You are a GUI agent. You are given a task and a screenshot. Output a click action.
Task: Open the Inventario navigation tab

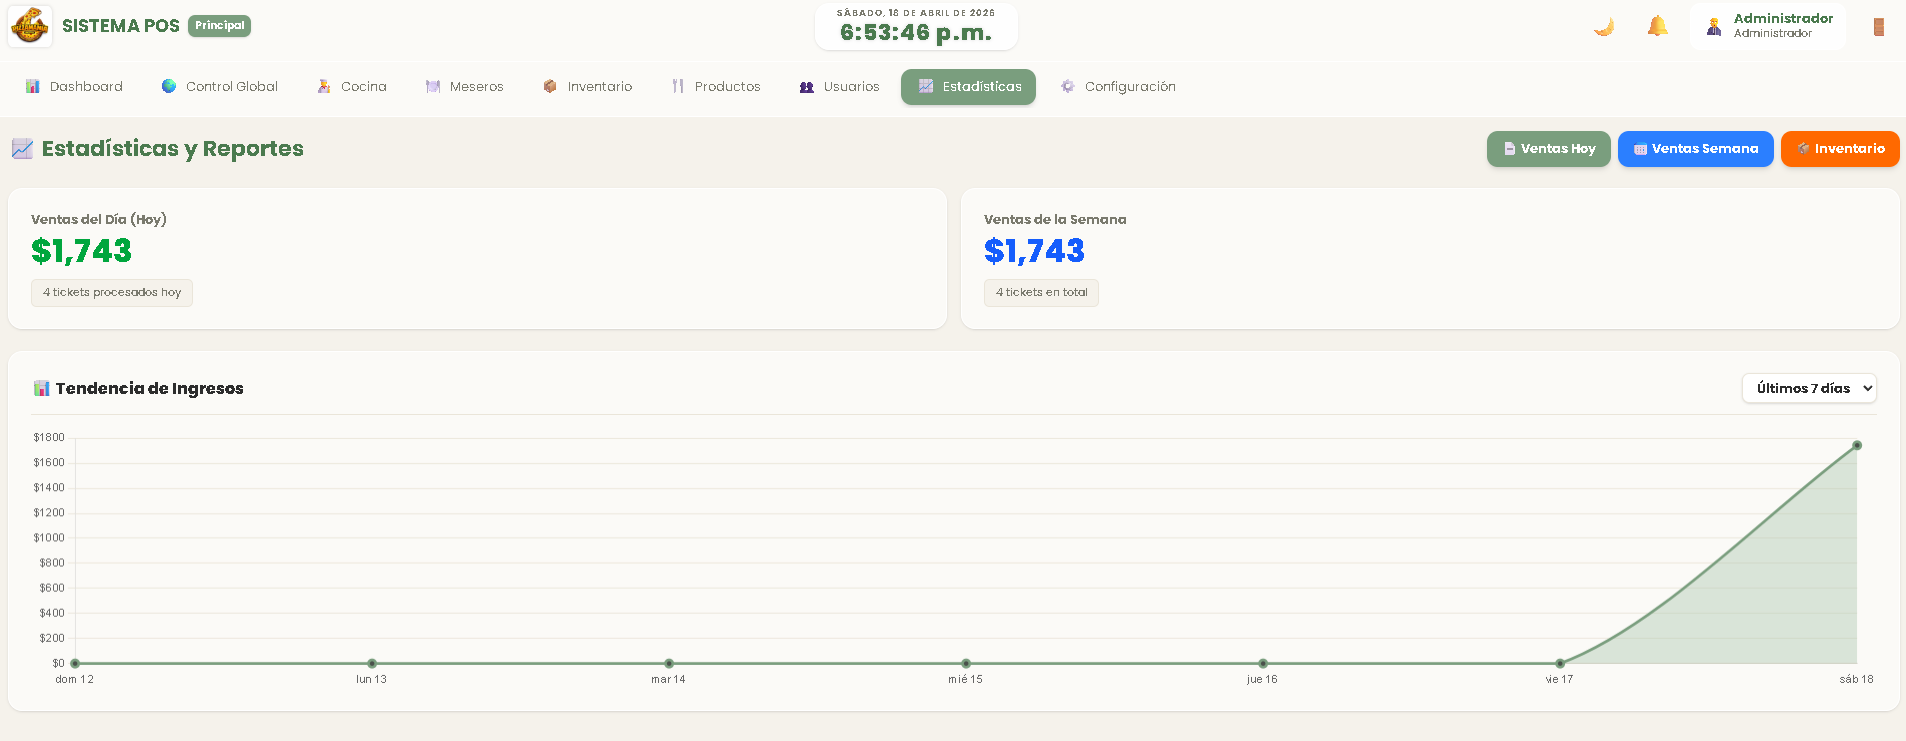588,87
